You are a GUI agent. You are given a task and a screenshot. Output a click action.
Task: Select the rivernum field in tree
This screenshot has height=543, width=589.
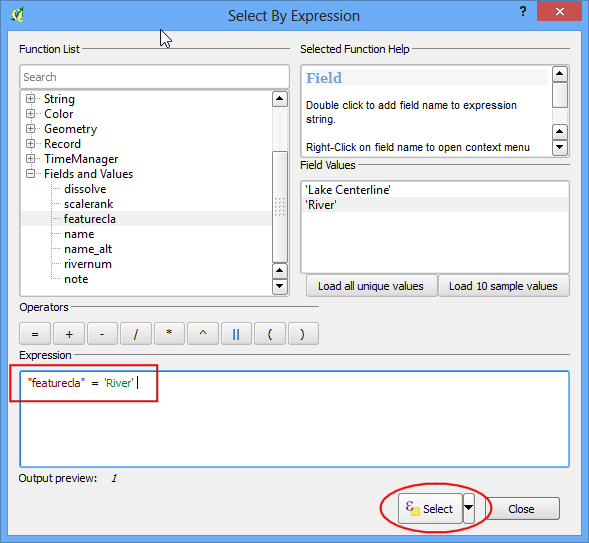88,264
